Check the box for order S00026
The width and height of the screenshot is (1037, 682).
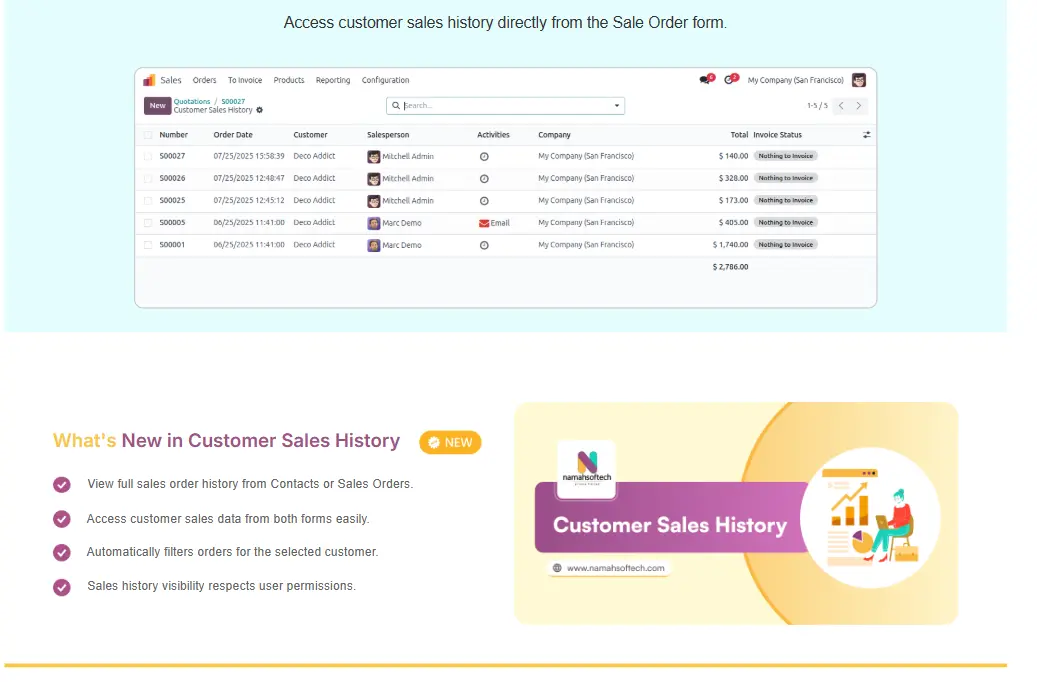(148, 179)
